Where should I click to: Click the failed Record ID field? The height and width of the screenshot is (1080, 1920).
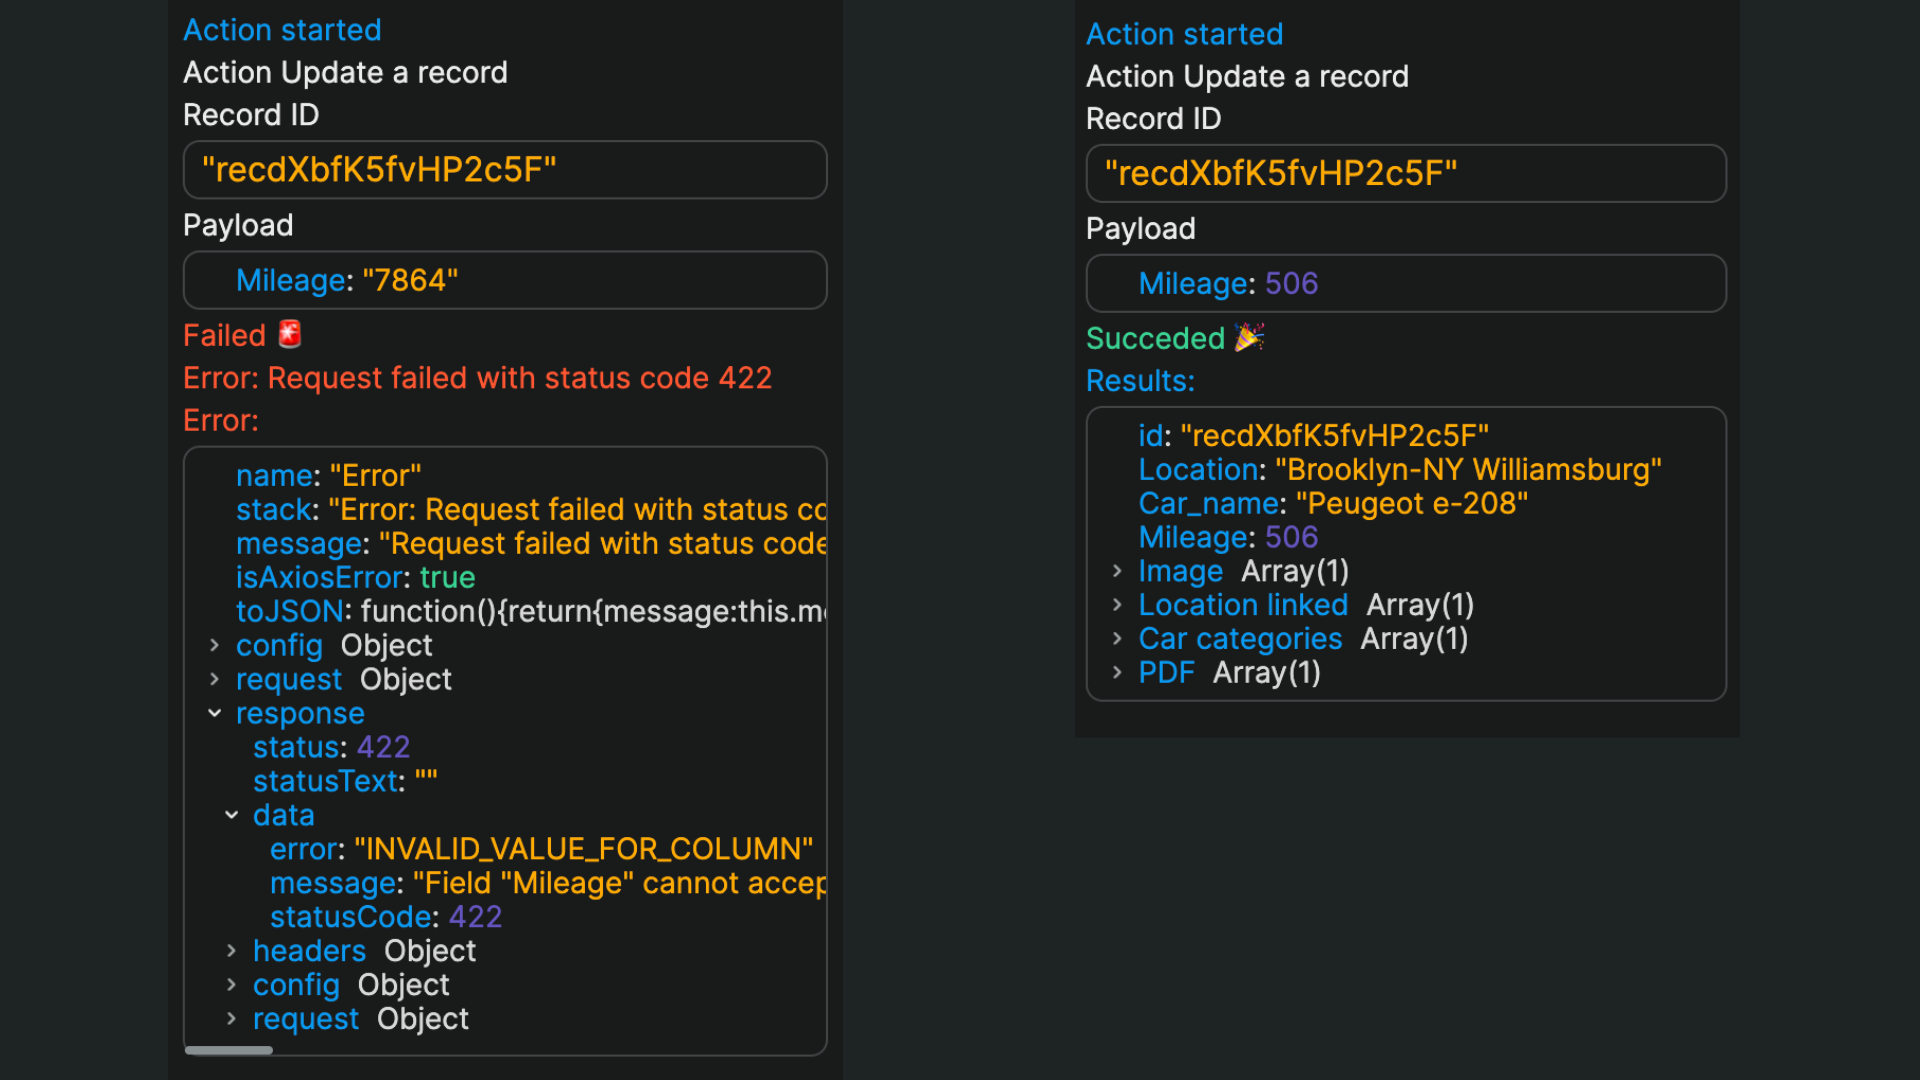505,170
